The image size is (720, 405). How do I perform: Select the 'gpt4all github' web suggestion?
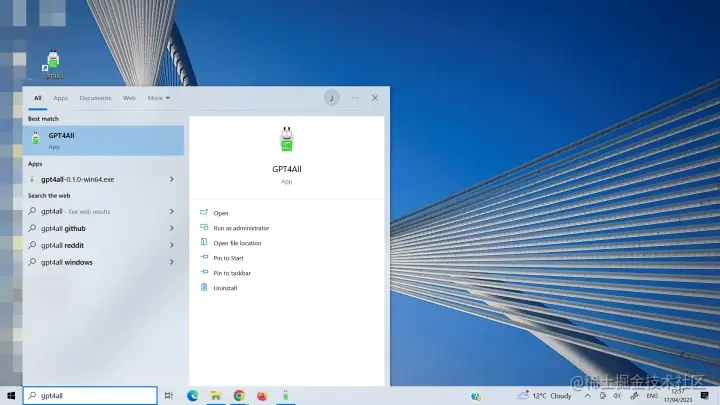click(x=104, y=228)
